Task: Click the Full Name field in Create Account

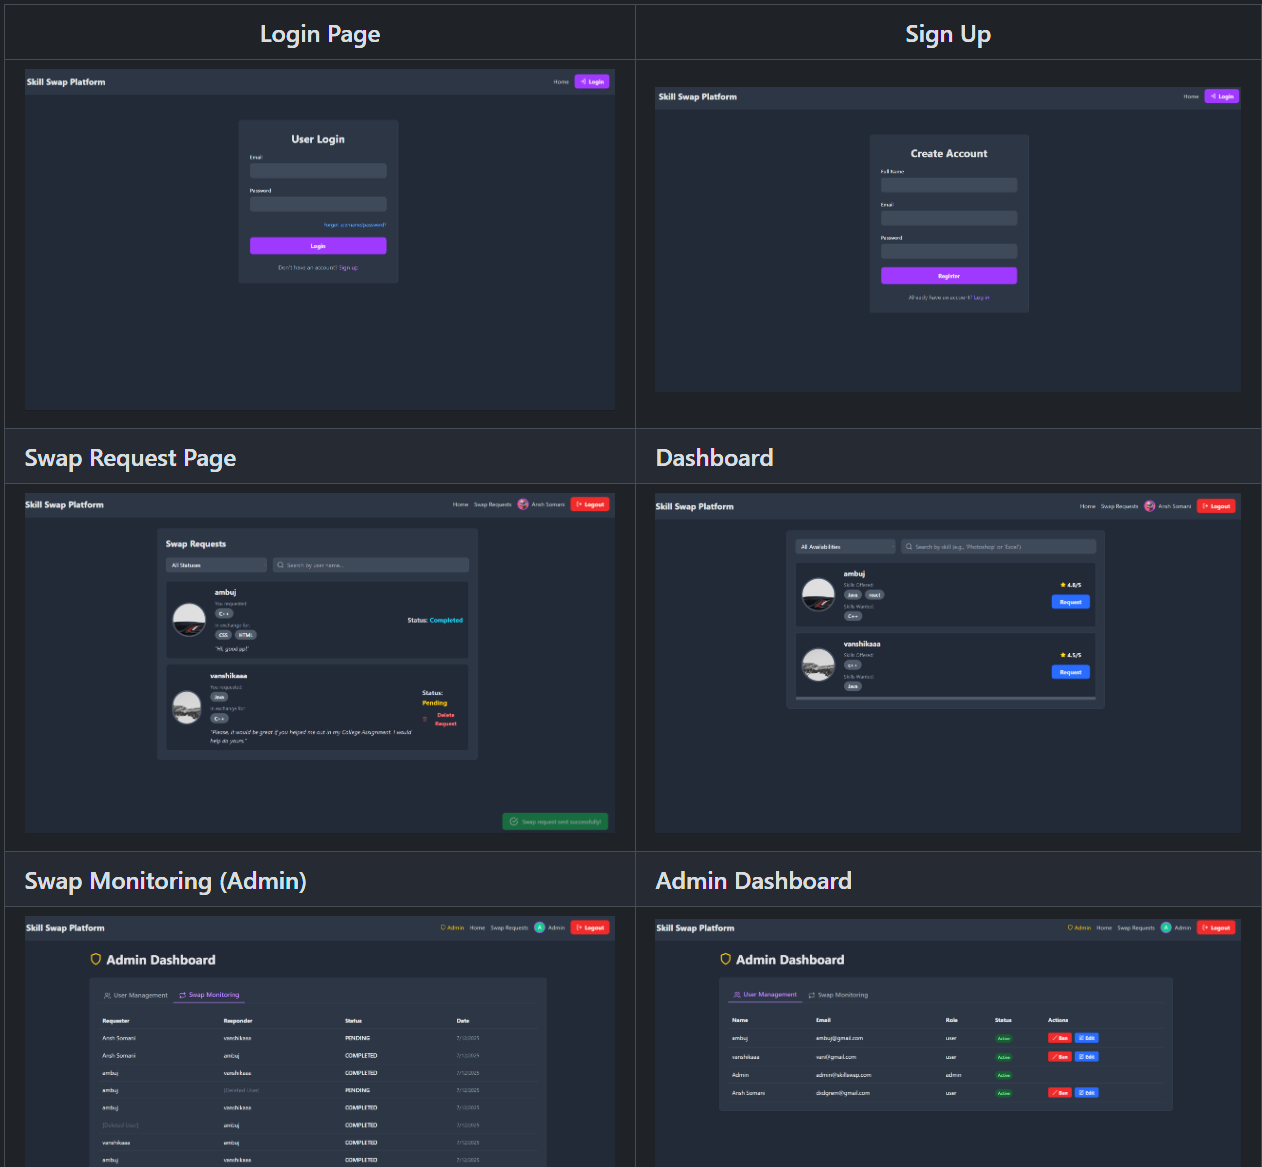Action: pyautogui.click(x=949, y=185)
